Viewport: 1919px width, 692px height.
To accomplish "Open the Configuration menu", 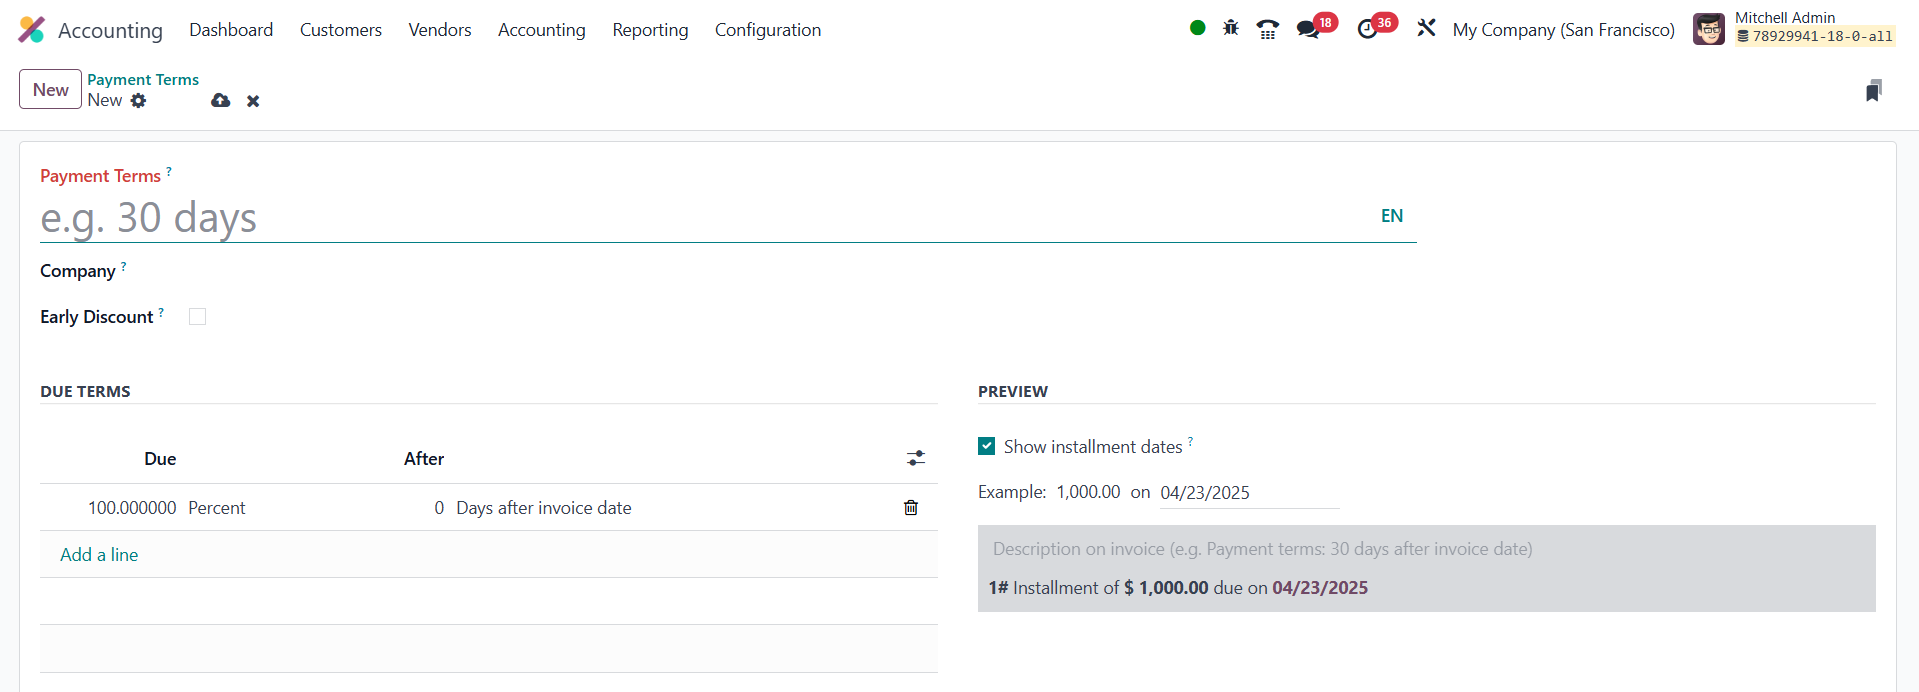I will (767, 30).
